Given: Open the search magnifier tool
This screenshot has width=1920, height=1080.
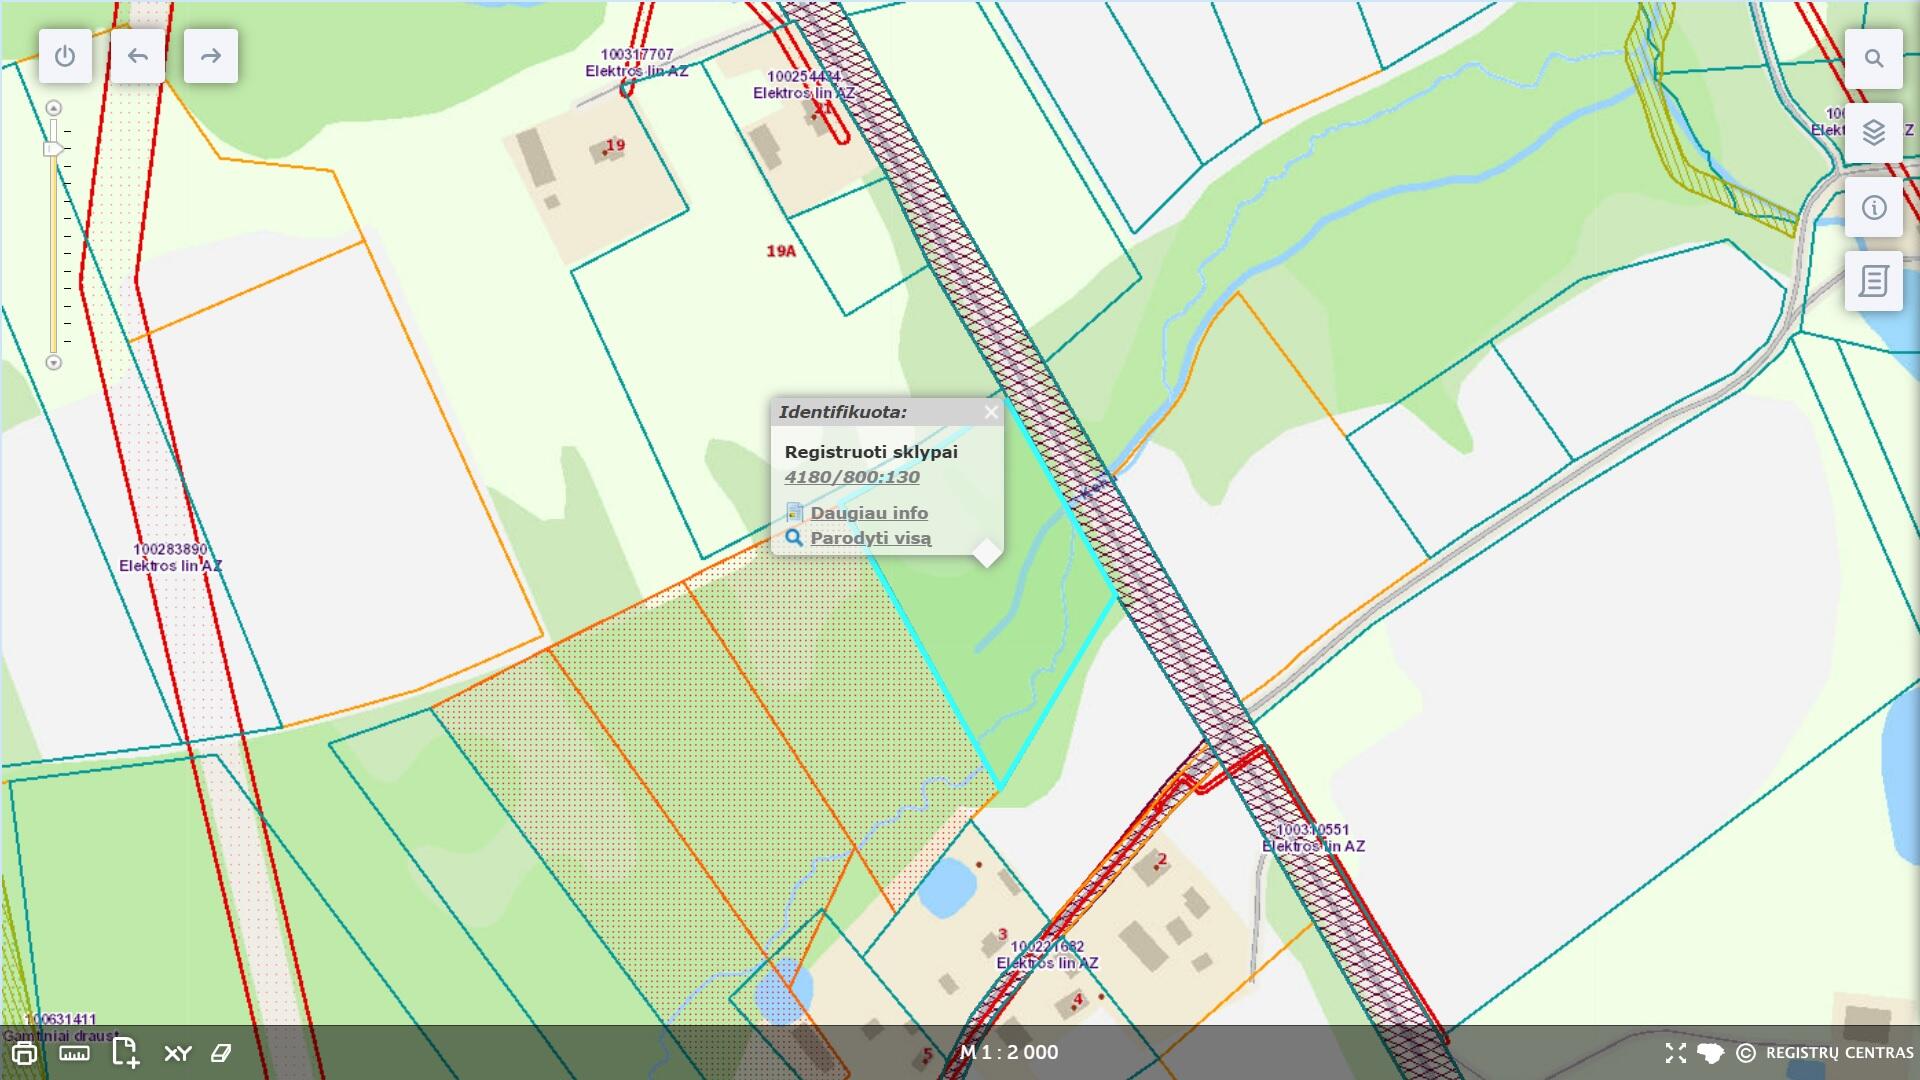Looking at the screenshot, I should click(1873, 59).
